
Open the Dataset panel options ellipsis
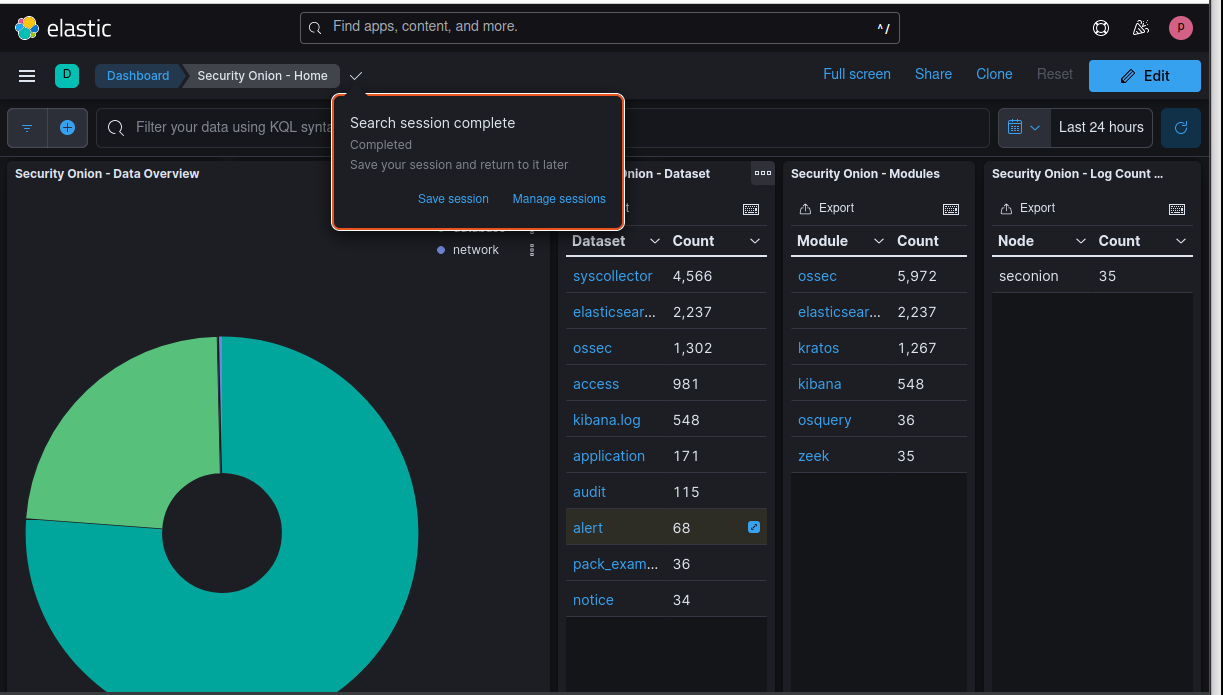tap(763, 173)
